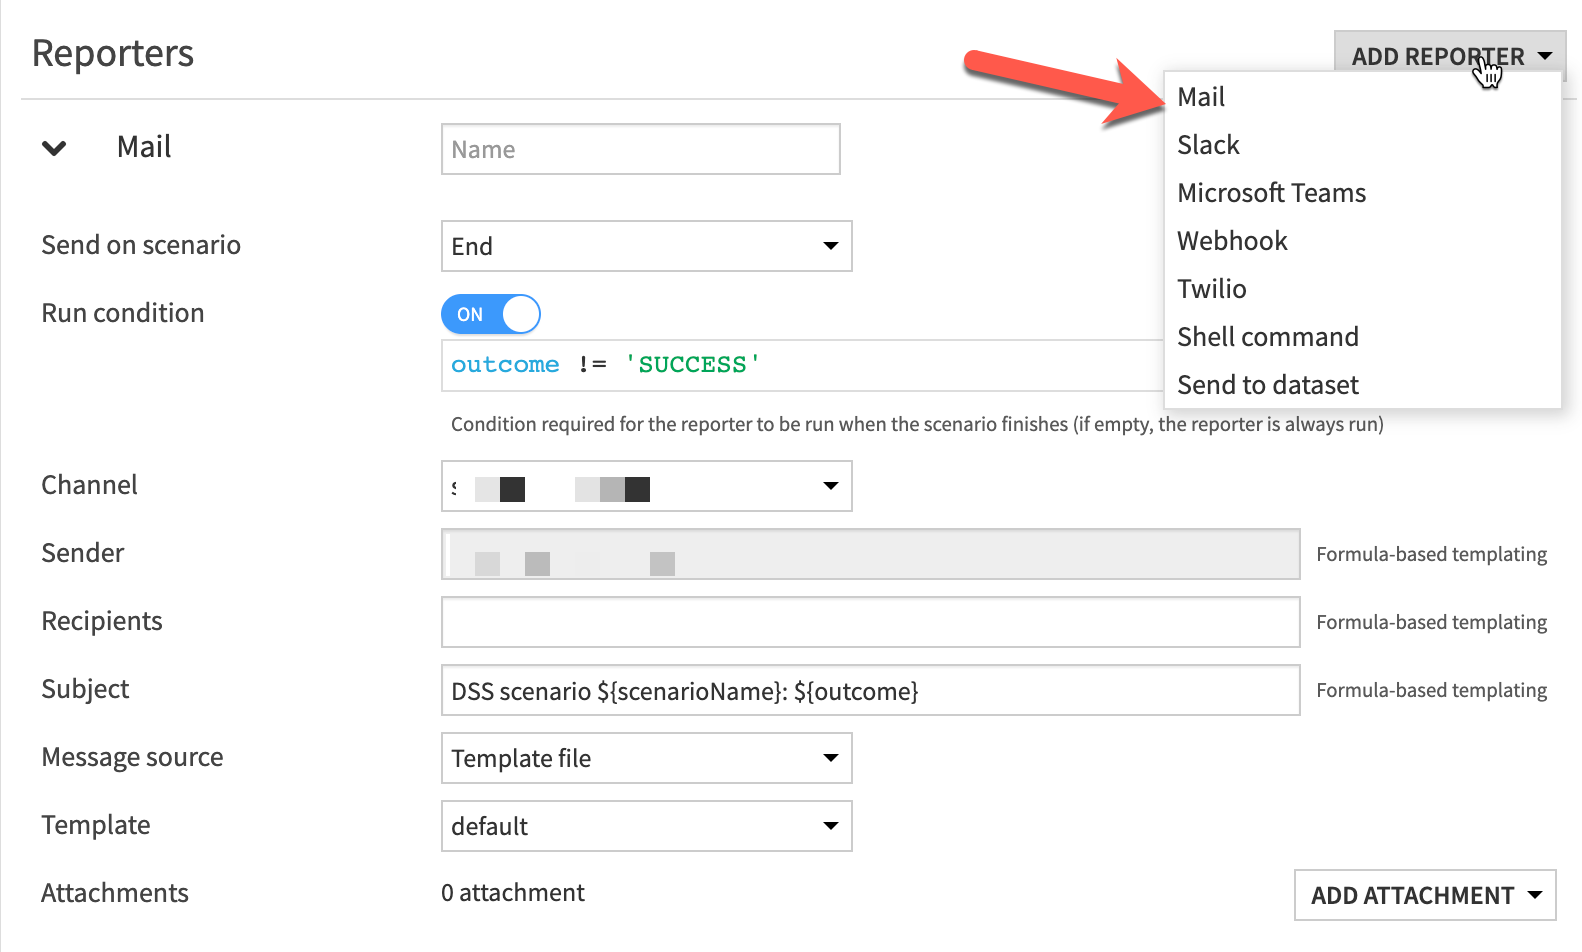Screen dimensions: 1582x952
Task: Click into the Recipients field
Action: tap(870, 622)
